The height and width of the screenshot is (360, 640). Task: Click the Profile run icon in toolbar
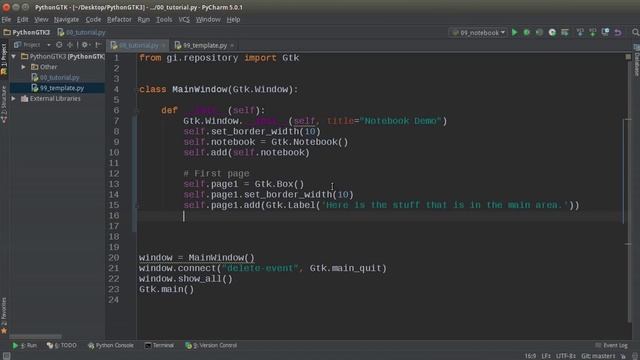pos(552,32)
